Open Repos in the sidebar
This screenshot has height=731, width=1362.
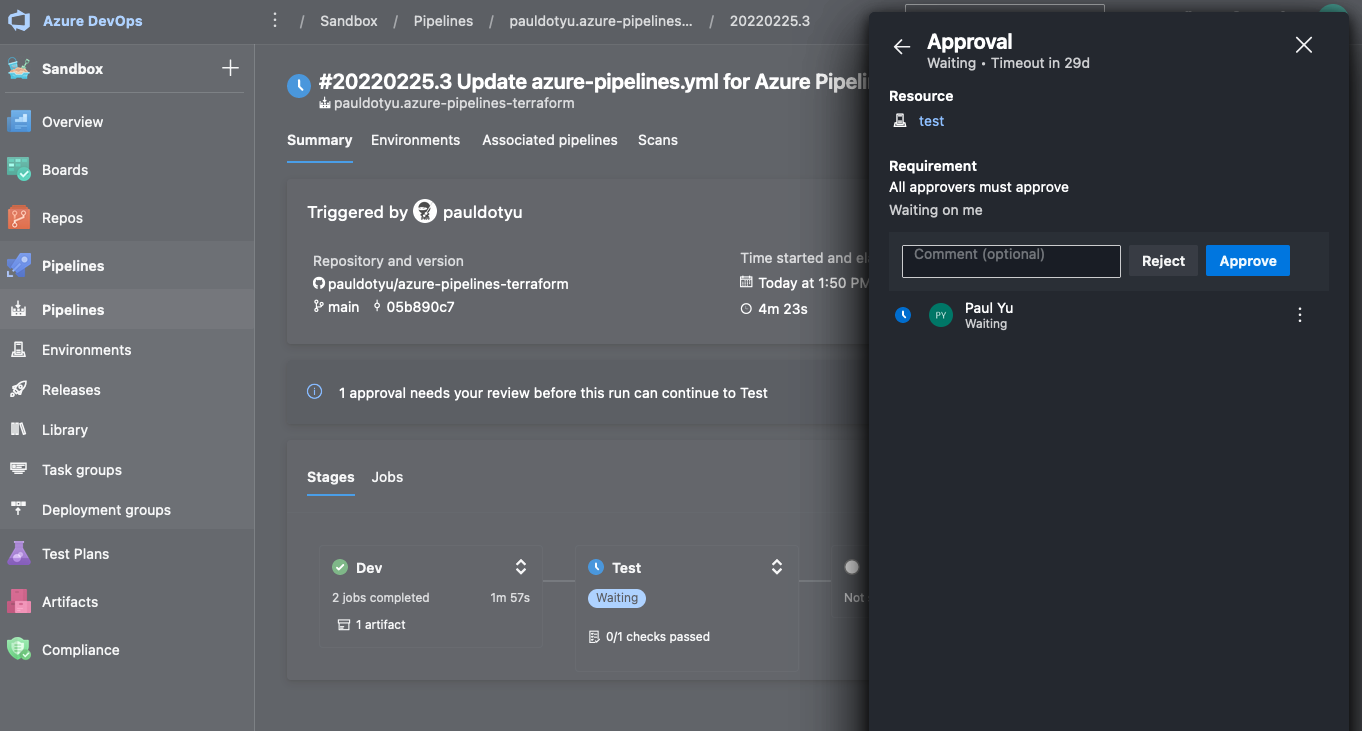click(x=62, y=218)
